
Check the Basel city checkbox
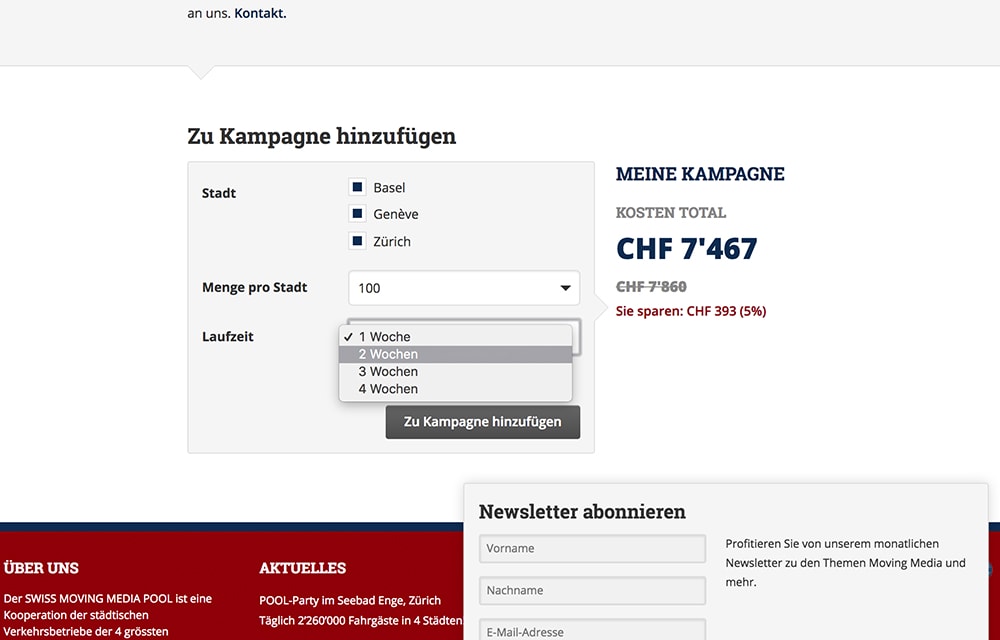click(357, 187)
